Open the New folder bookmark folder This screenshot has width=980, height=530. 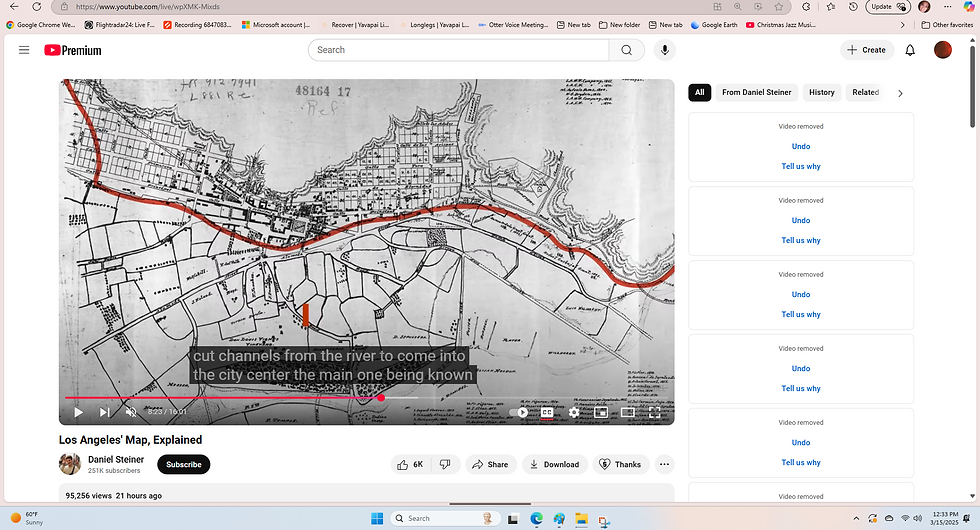click(619, 25)
